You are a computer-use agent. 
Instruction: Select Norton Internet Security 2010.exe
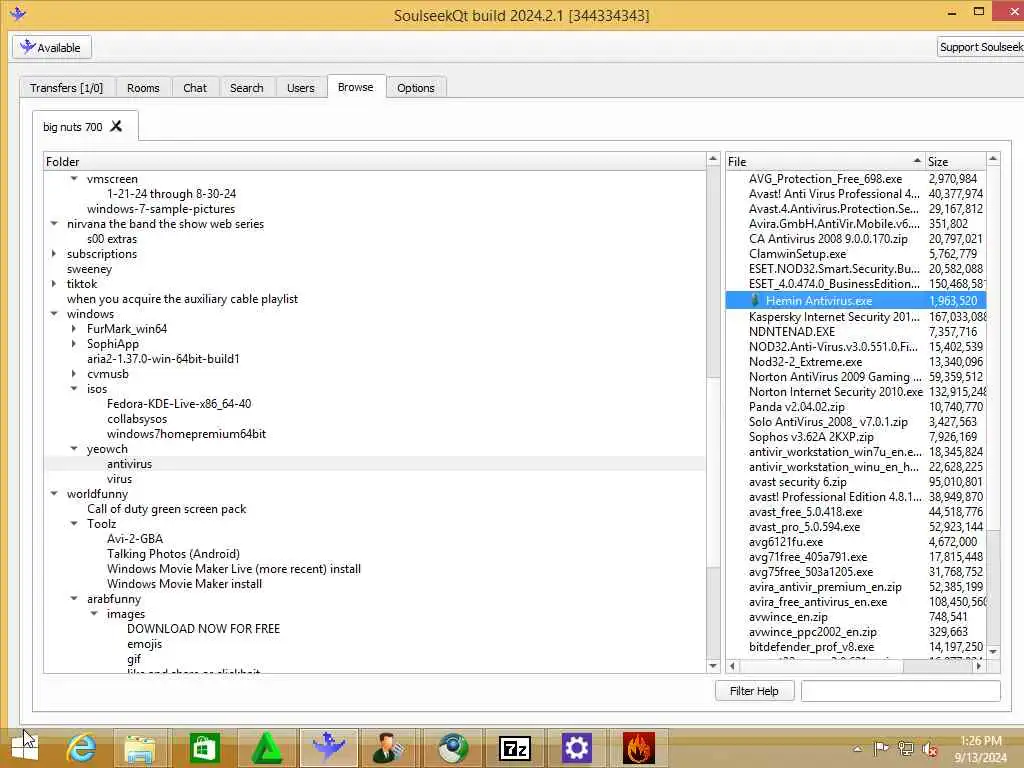(x=836, y=392)
